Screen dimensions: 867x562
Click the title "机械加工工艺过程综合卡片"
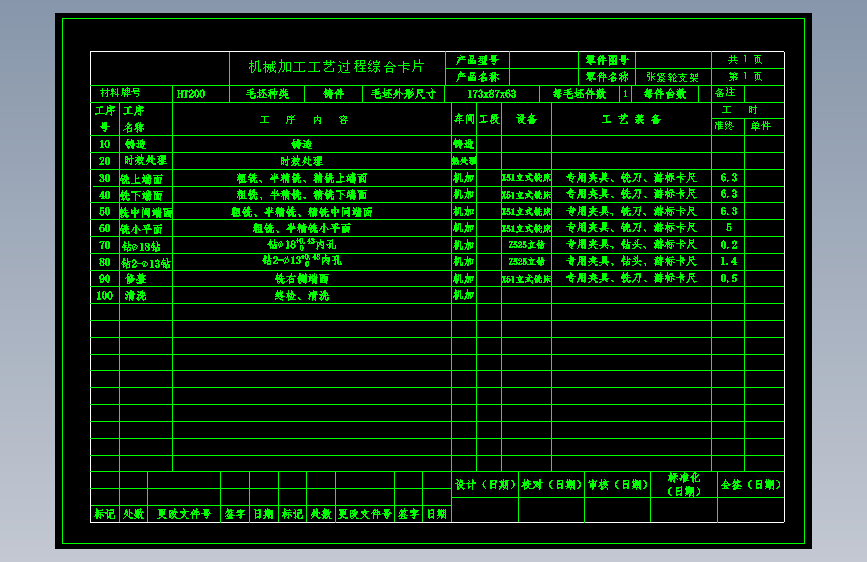click(x=336, y=67)
